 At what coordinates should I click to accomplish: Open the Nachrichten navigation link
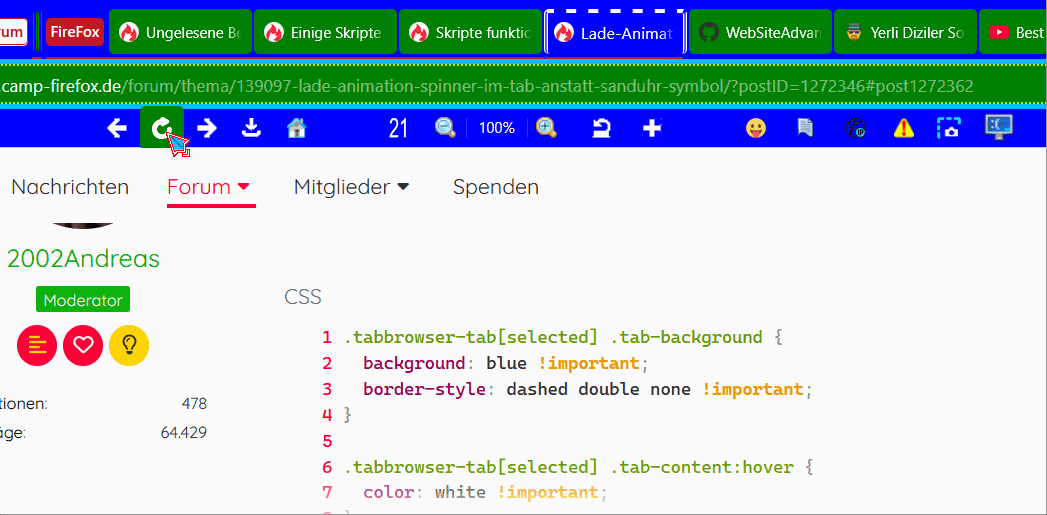pos(70,187)
